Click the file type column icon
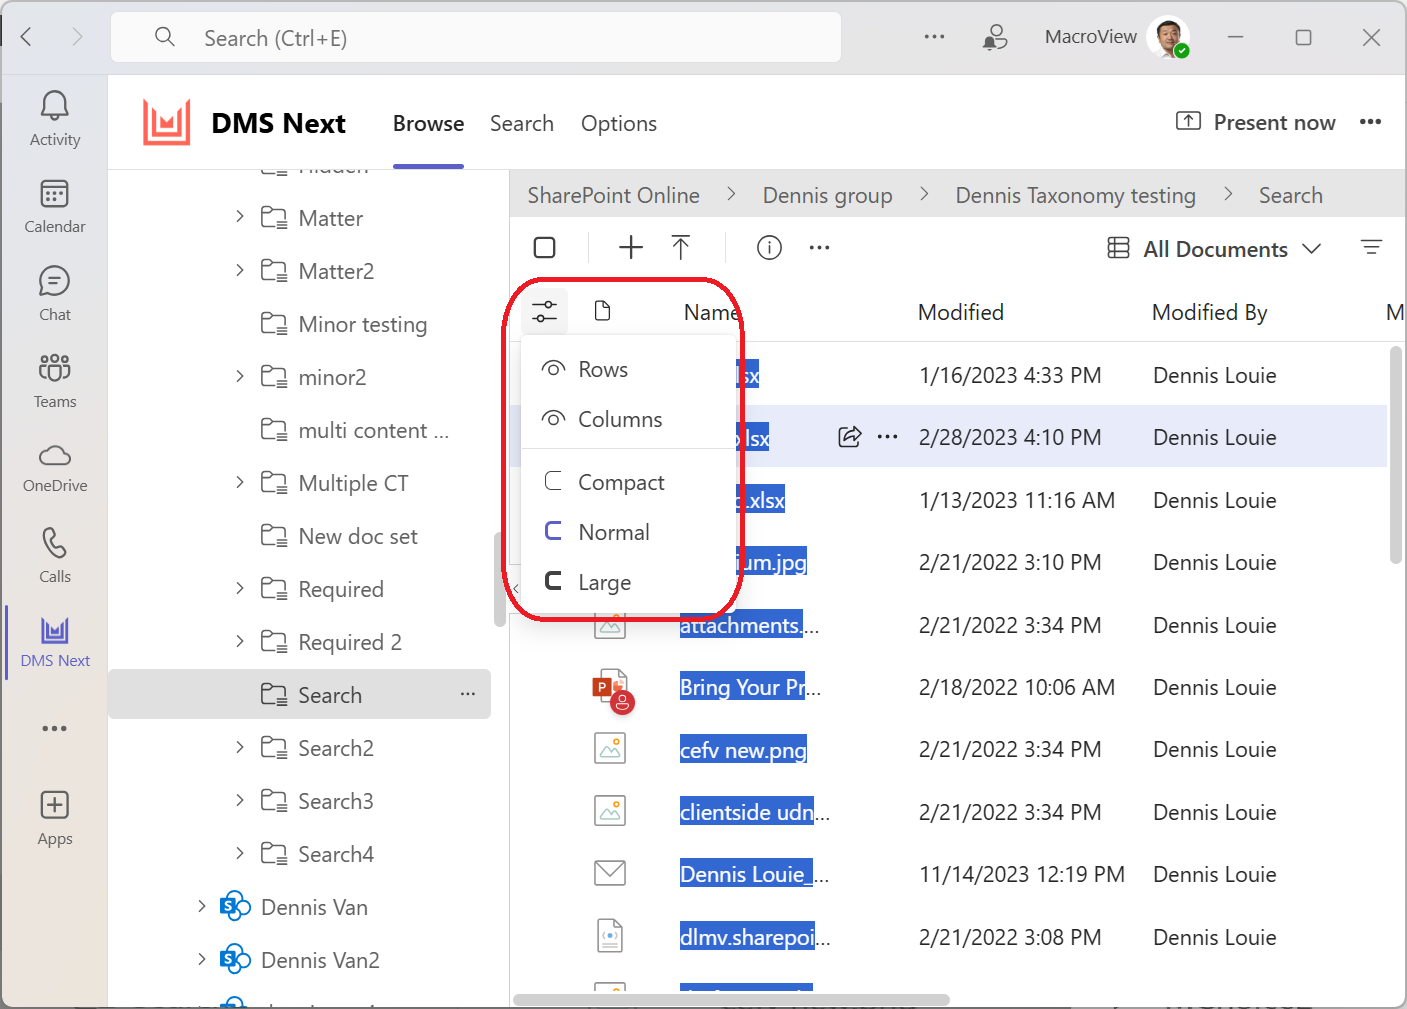Image resolution: width=1407 pixels, height=1009 pixels. pos(602,311)
